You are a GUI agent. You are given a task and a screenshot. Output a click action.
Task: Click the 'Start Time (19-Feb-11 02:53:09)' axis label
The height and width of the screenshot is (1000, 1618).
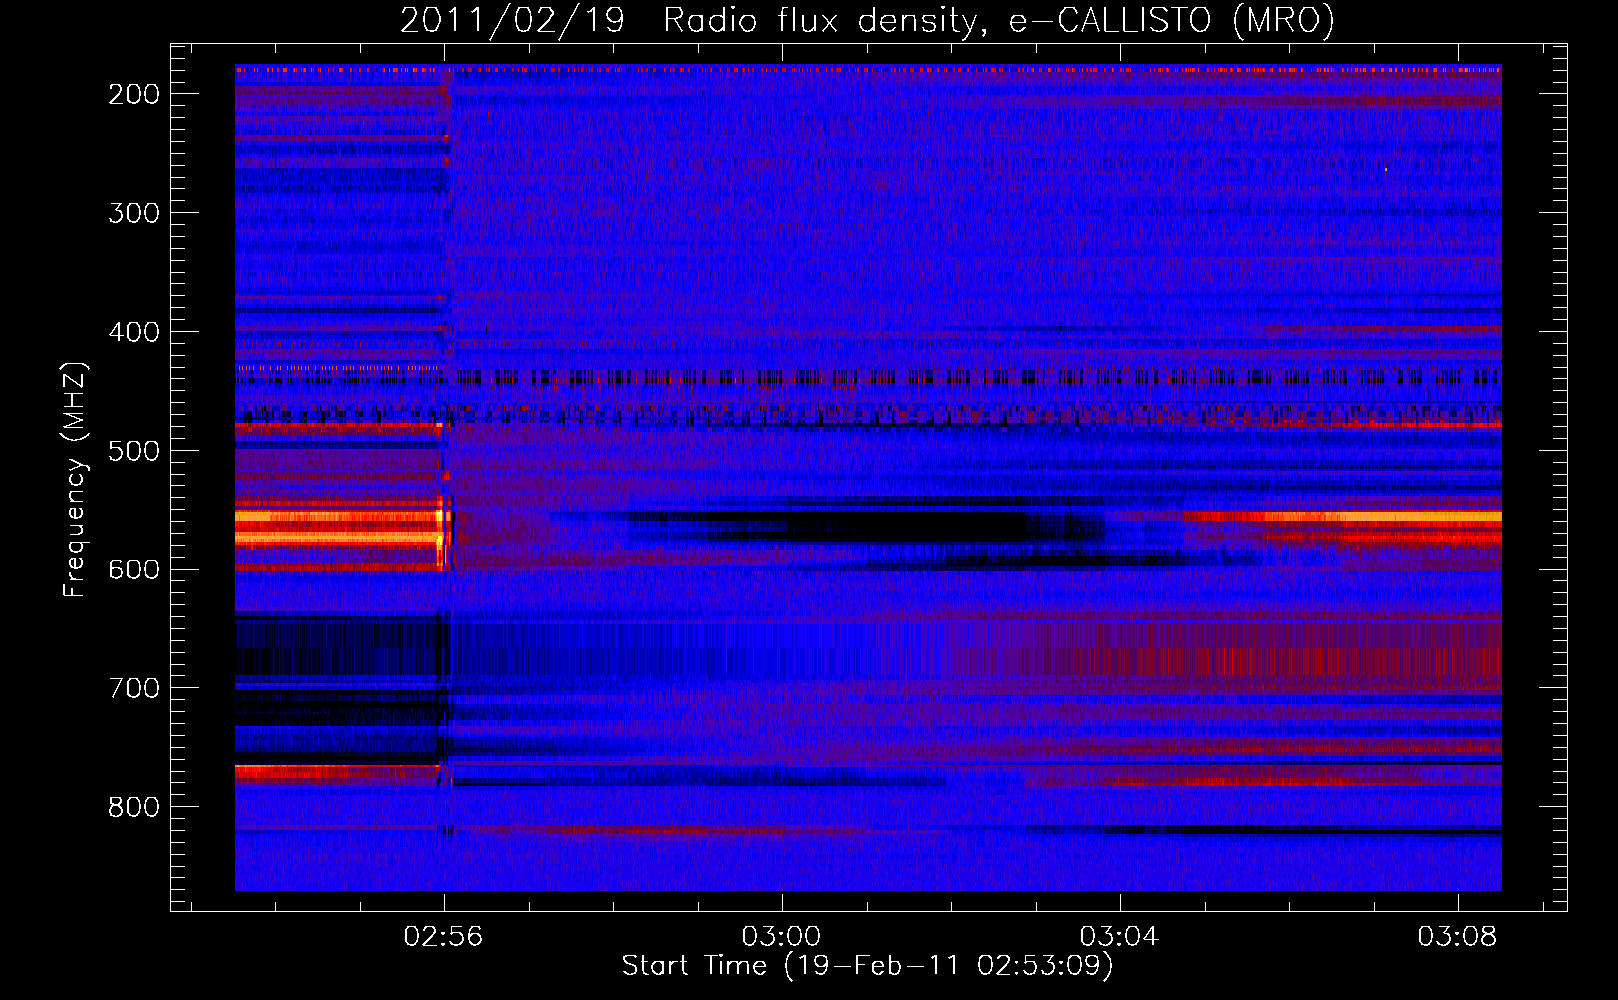(867, 966)
